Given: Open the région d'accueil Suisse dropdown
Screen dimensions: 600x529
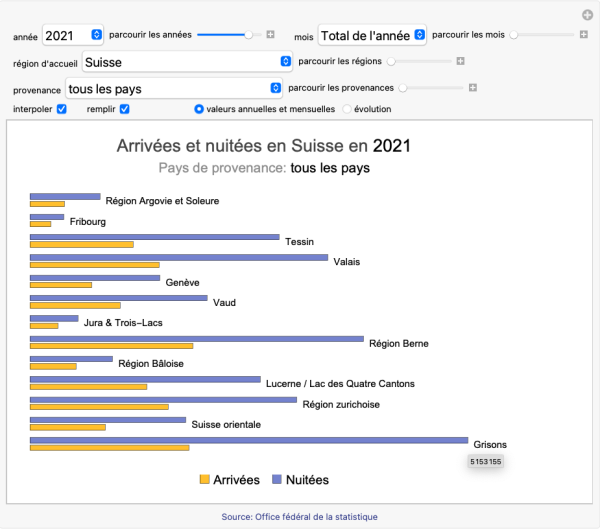Looking at the screenshot, I should (187, 61).
